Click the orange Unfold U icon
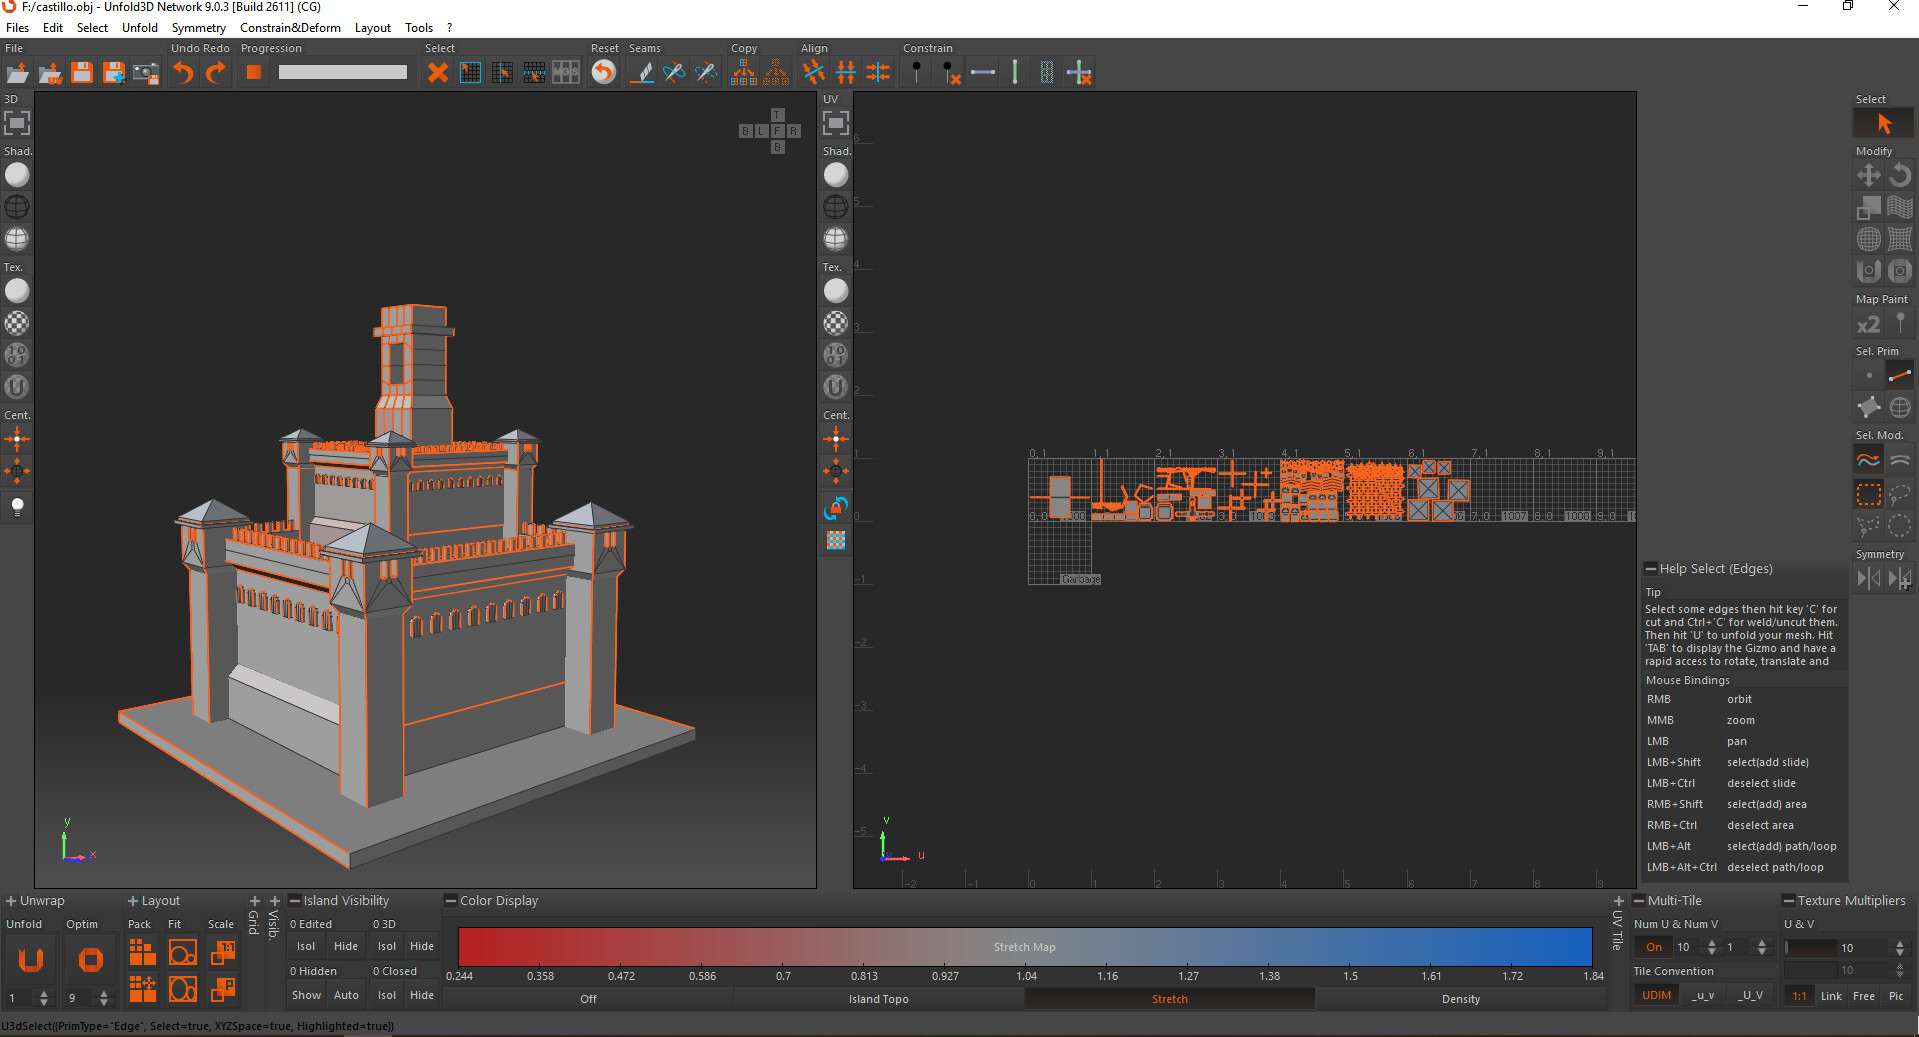 pos(31,960)
